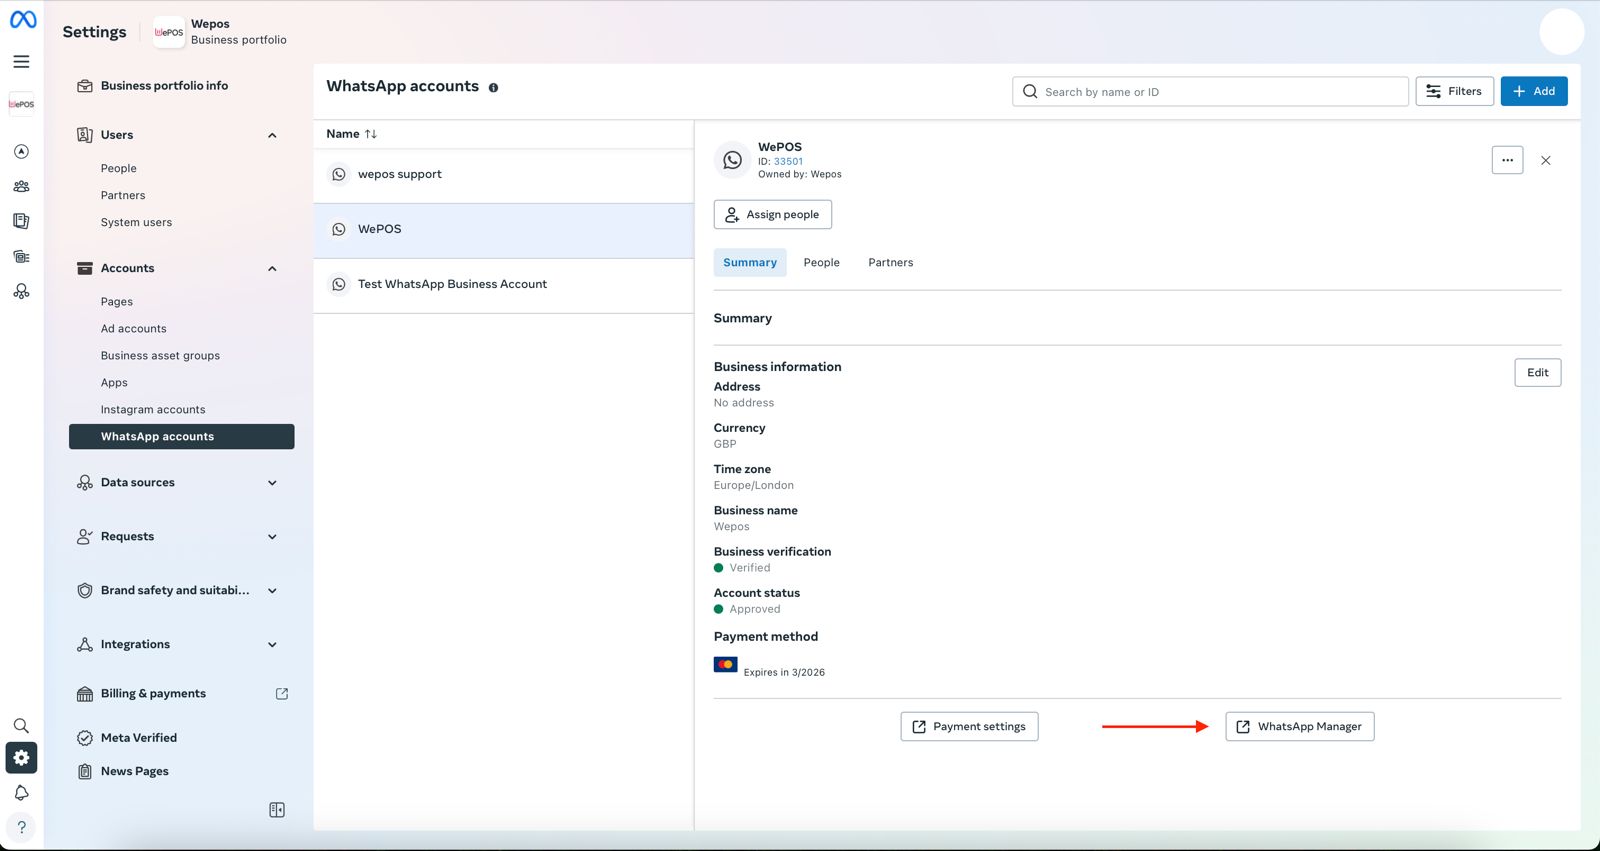
Task: Open the ads list icon in left rail
Action: coord(21,257)
